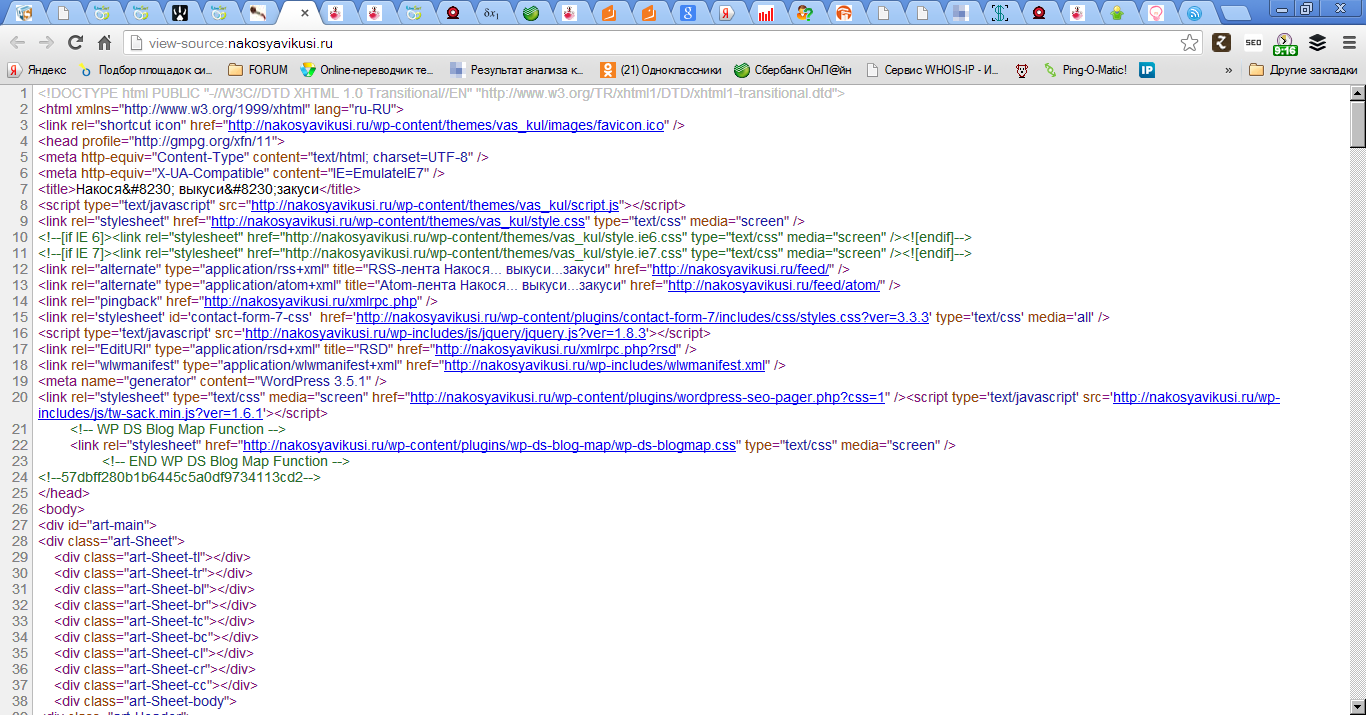Click the div id="art-main" line
Viewport: 1366px width, 715px height.
pos(97,525)
